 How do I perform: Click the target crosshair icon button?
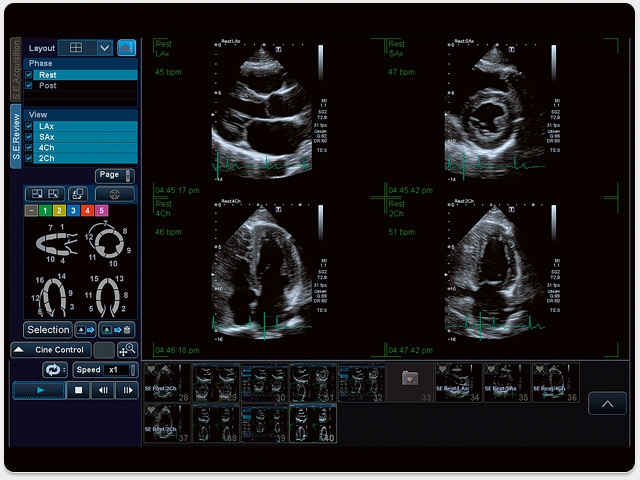point(114,193)
